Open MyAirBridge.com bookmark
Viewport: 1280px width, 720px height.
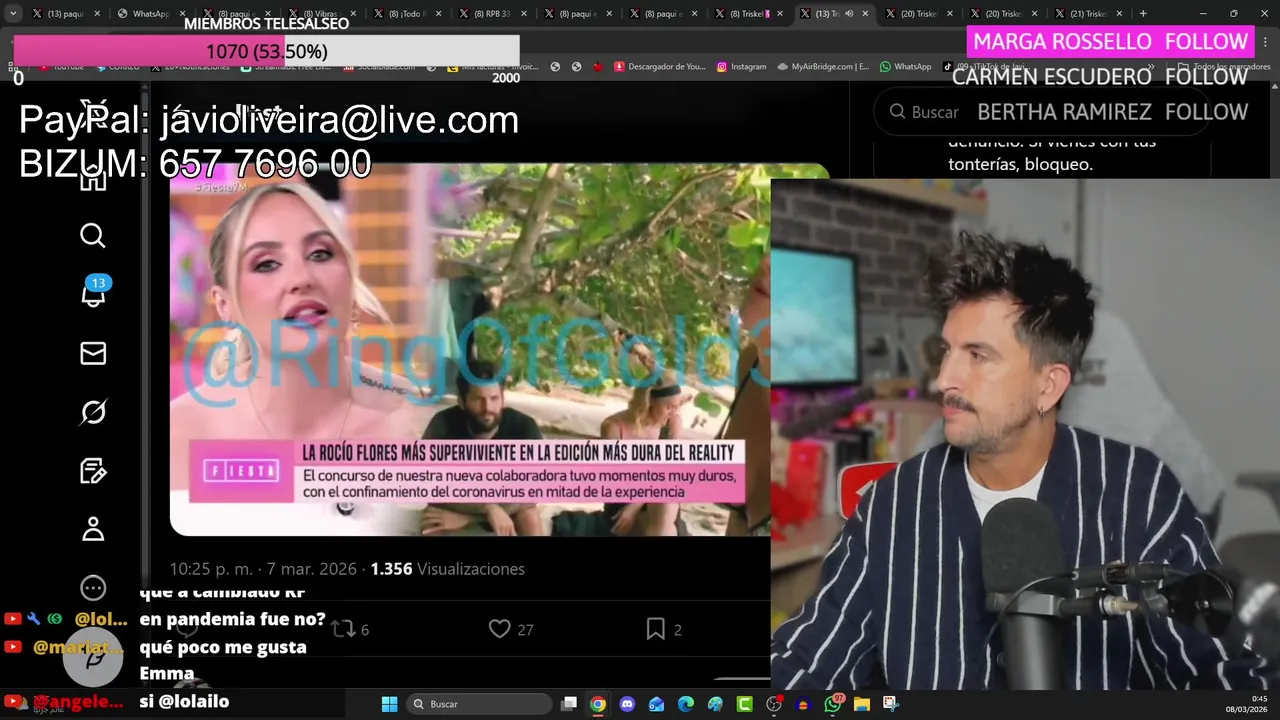[x=822, y=67]
